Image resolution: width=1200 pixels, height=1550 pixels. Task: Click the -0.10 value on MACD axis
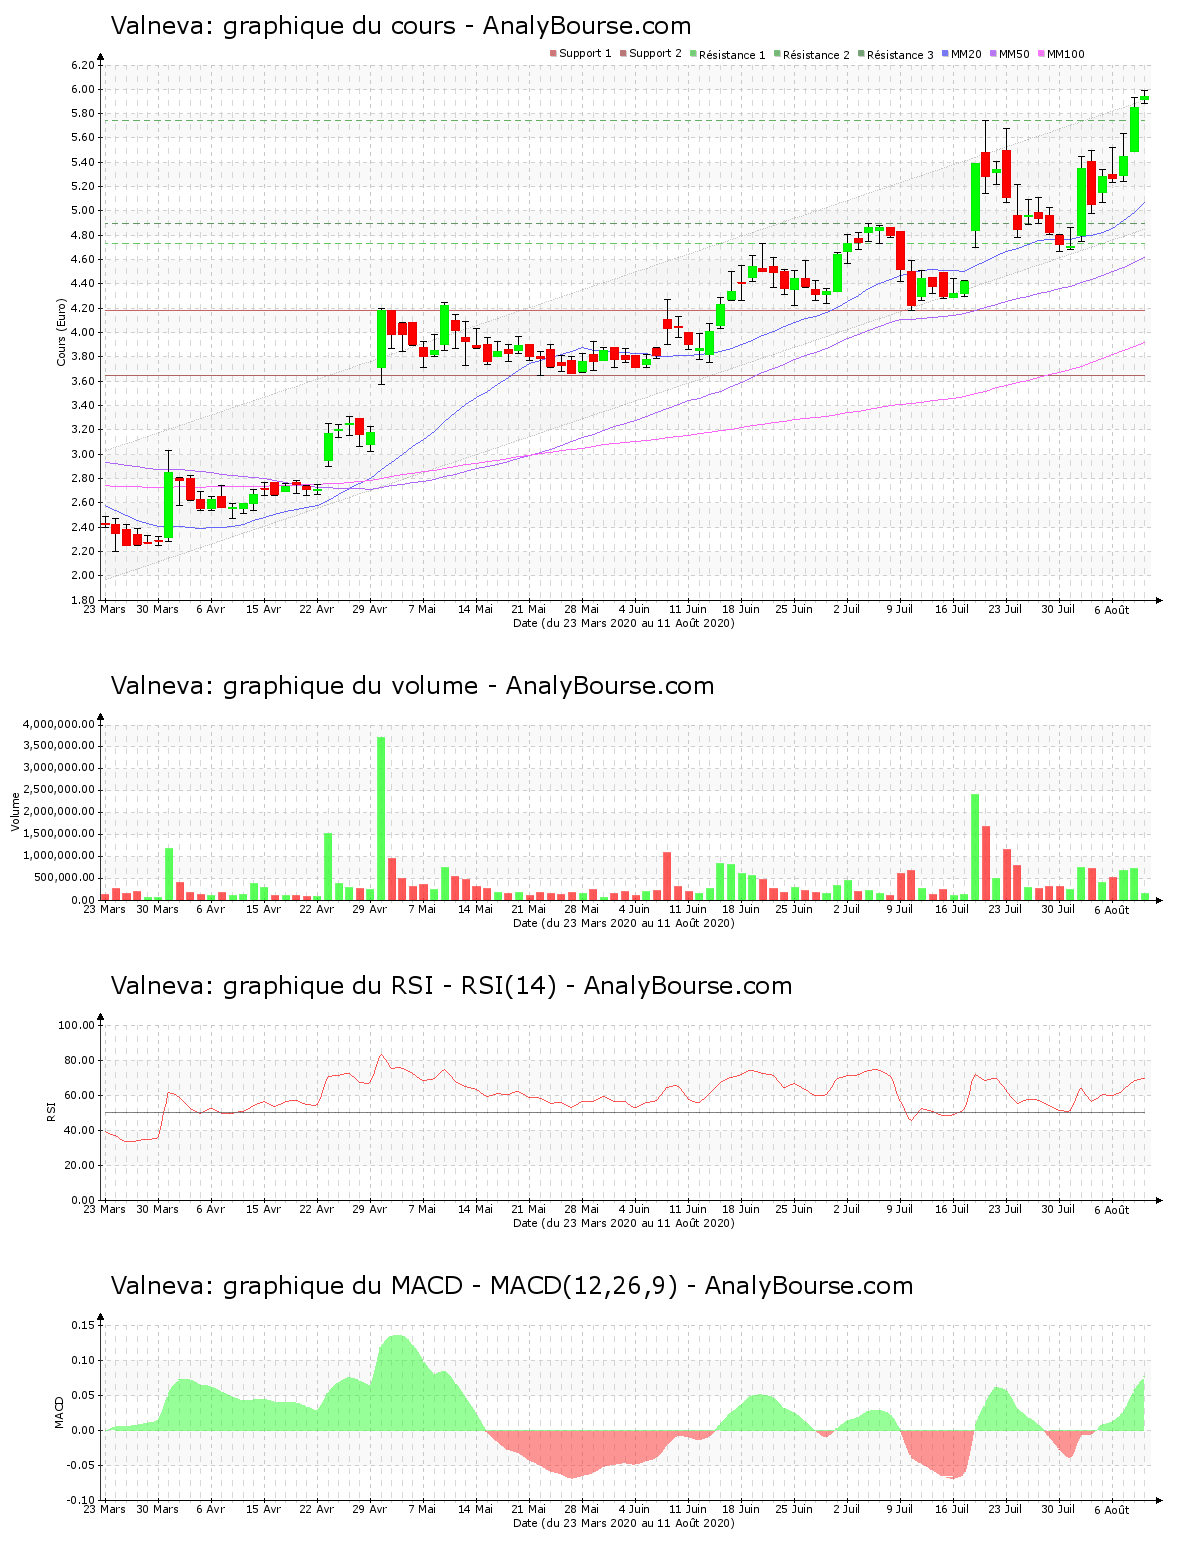coord(82,1500)
